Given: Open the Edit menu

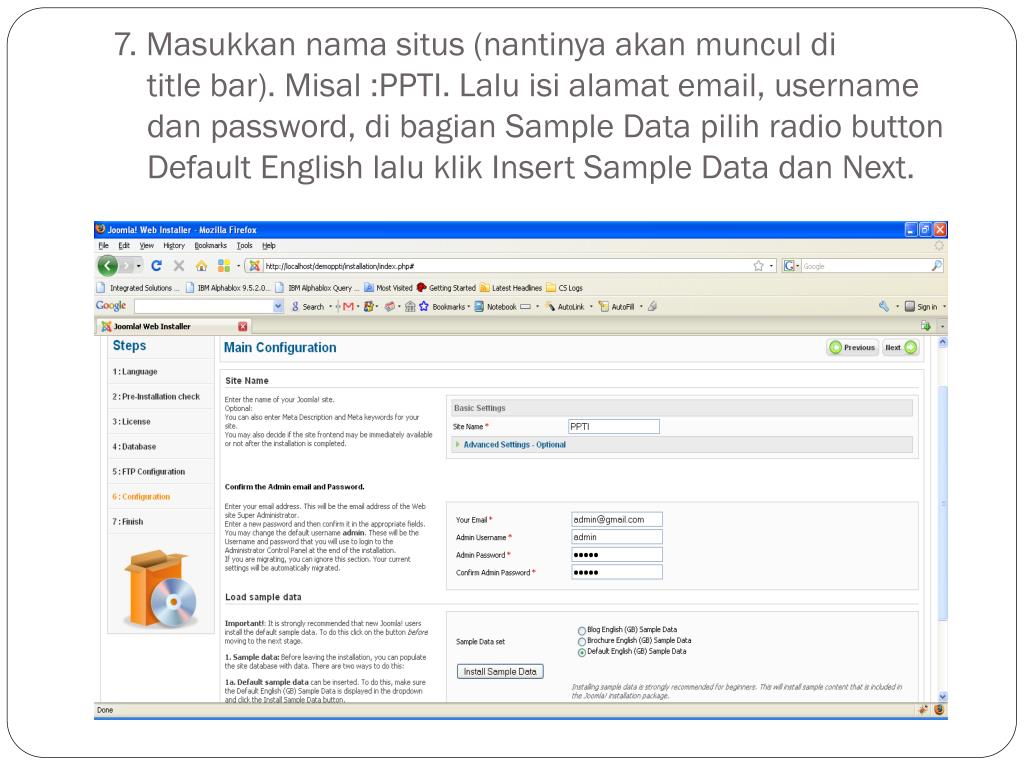Looking at the screenshot, I should click(x=124, y=246).
